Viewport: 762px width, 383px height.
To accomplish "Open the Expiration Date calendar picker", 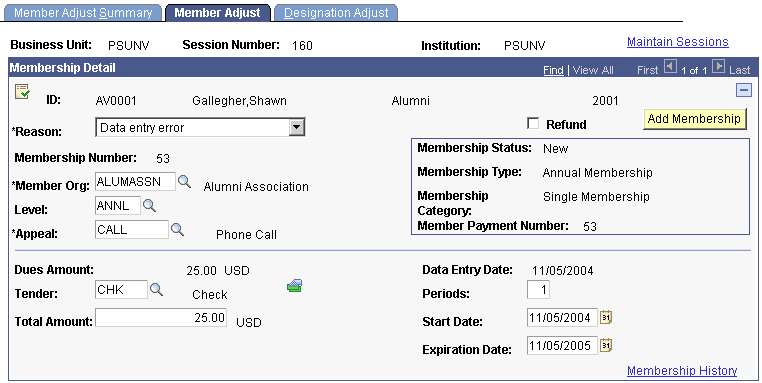I will [x=606, y=345].
